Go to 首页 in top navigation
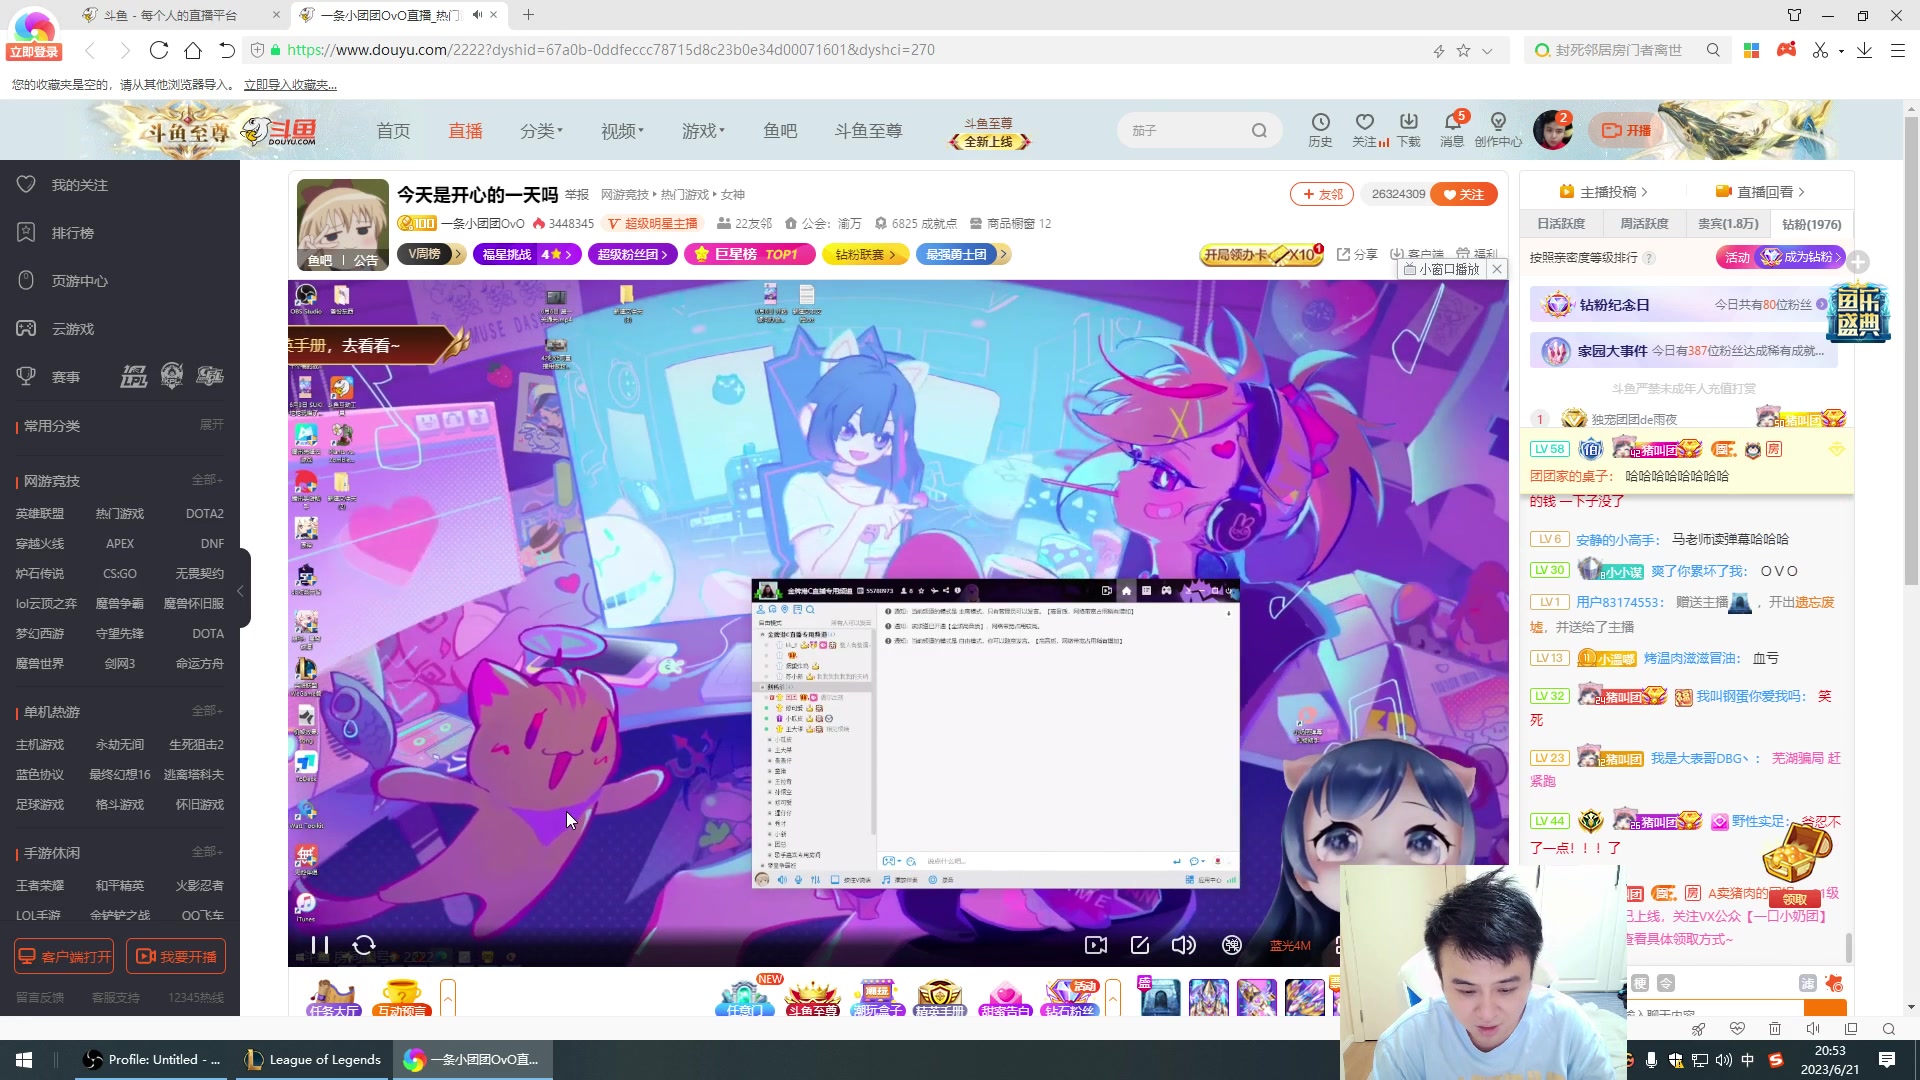This screenshot has width=1920, height=1080. 393,131
